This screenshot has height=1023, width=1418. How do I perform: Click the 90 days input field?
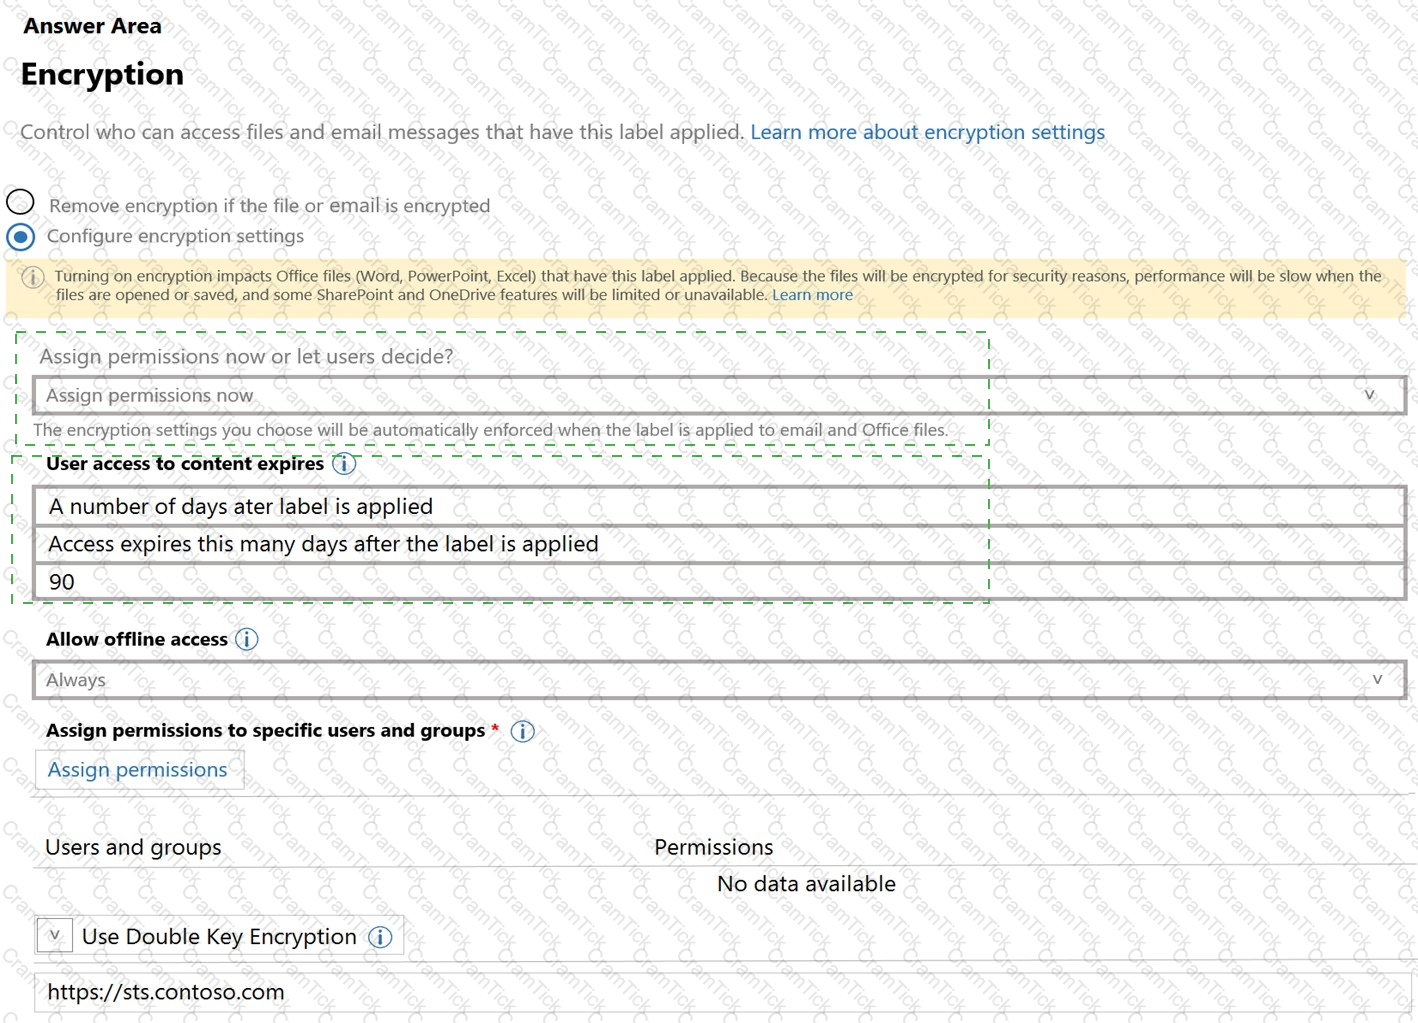point(720,582)
